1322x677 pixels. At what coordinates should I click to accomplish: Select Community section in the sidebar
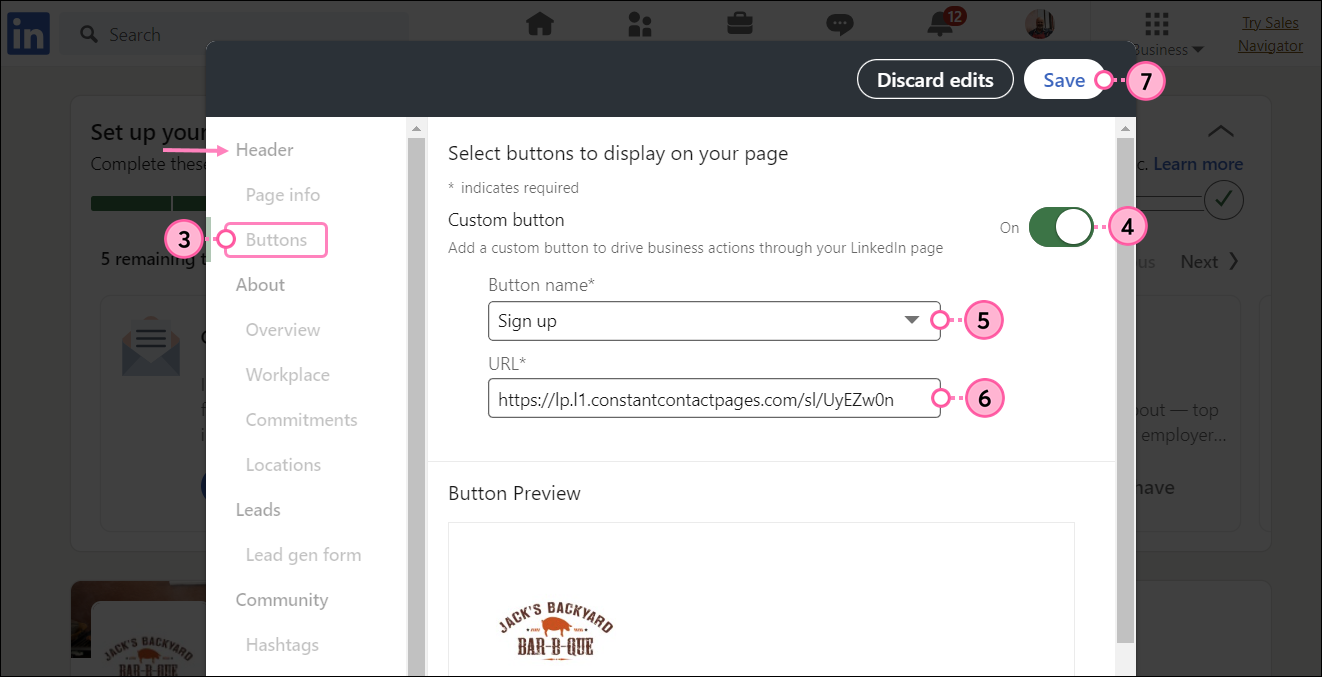[x=282, y=600]
